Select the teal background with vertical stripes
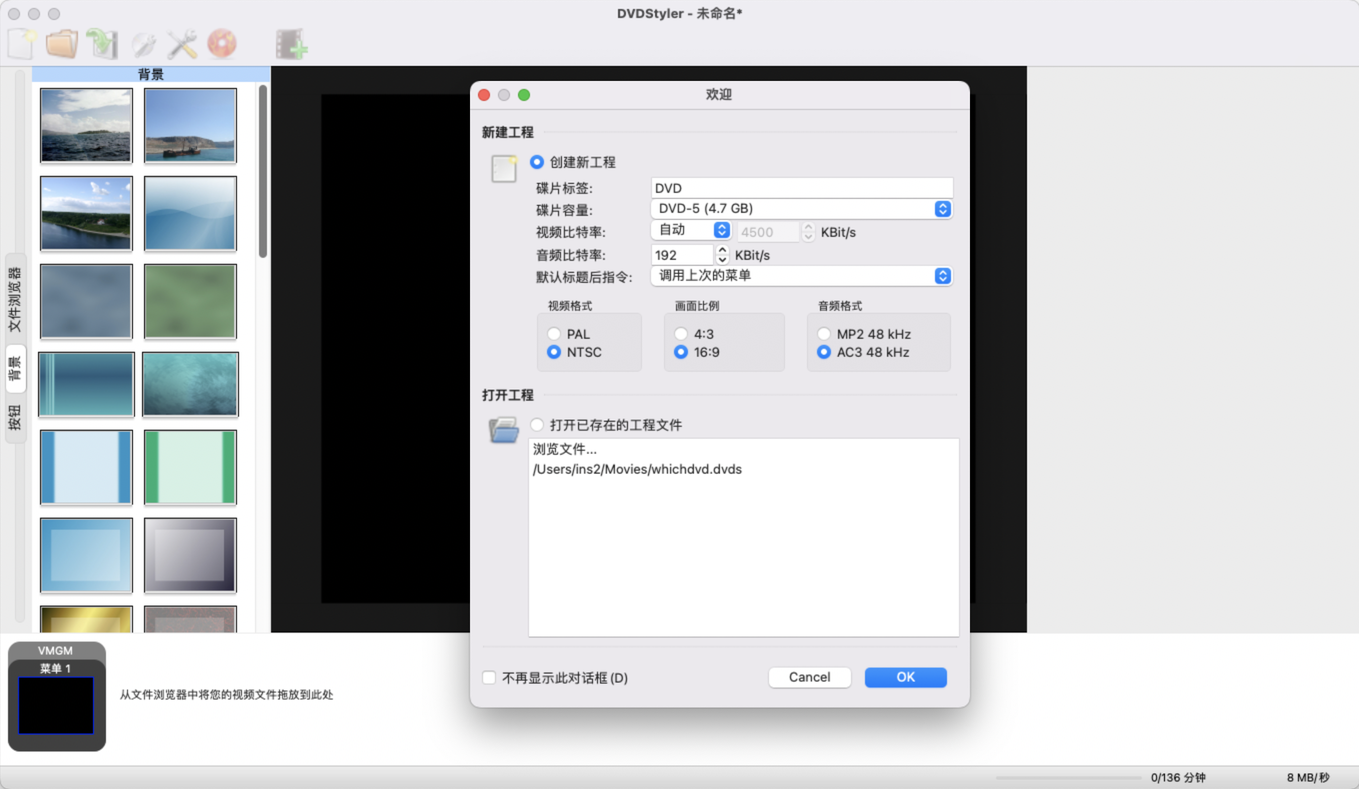 tap(86, 384)
